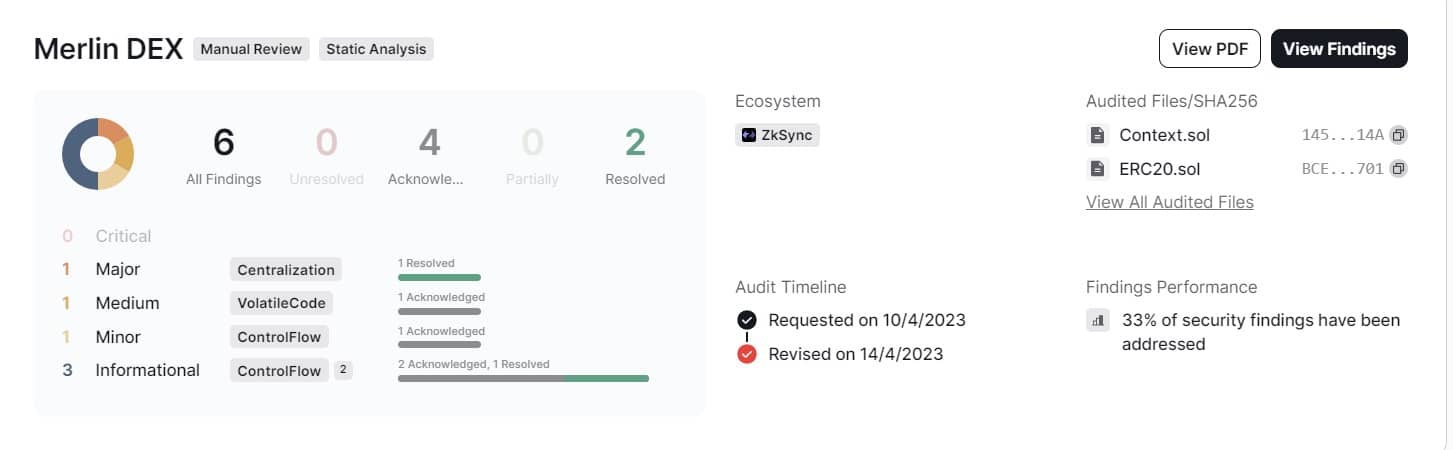
Task: Open View Findings
Action: pos(1339,49)
